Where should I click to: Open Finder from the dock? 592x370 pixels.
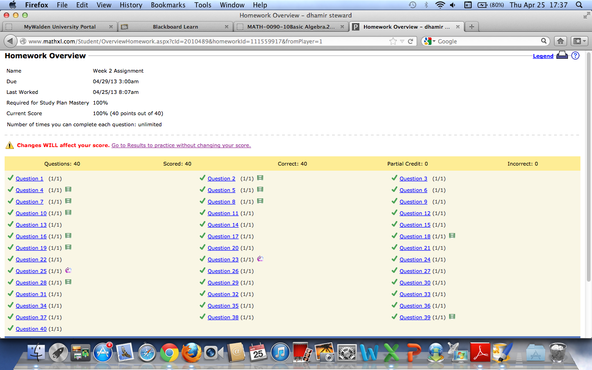(x=37, y=353)
